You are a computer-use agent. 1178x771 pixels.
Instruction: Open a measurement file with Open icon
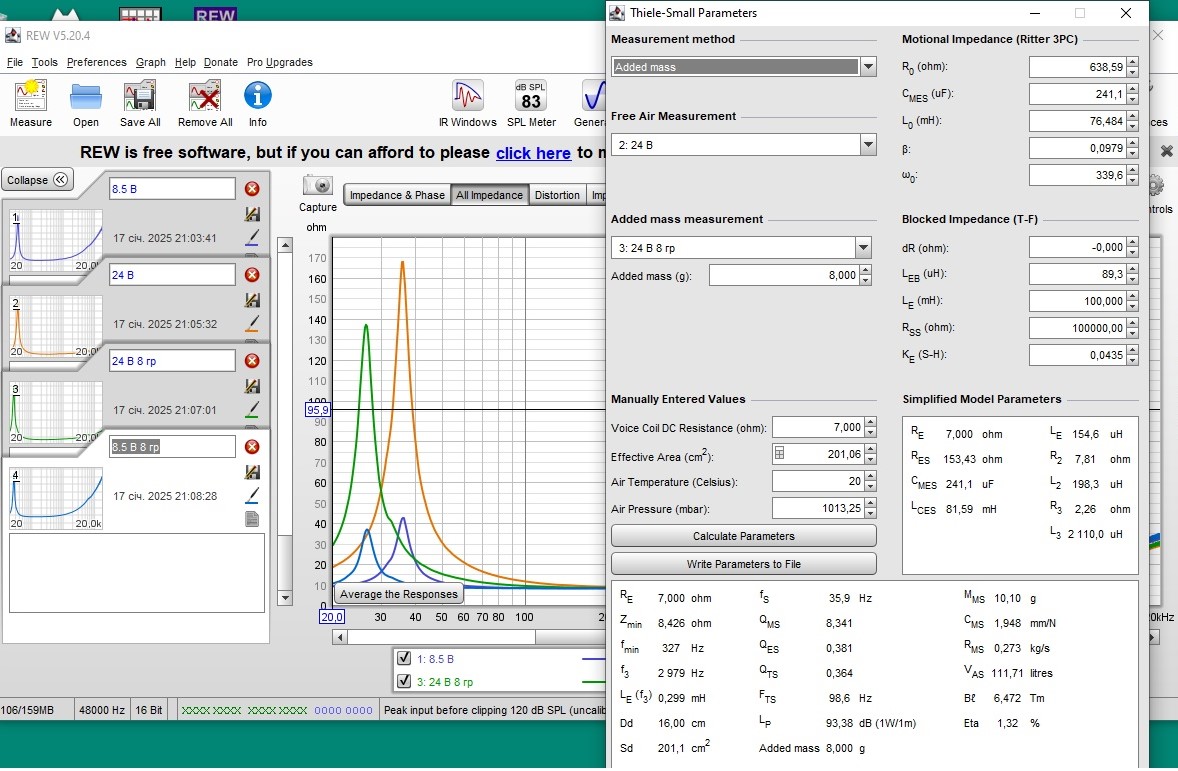[86, 96]
